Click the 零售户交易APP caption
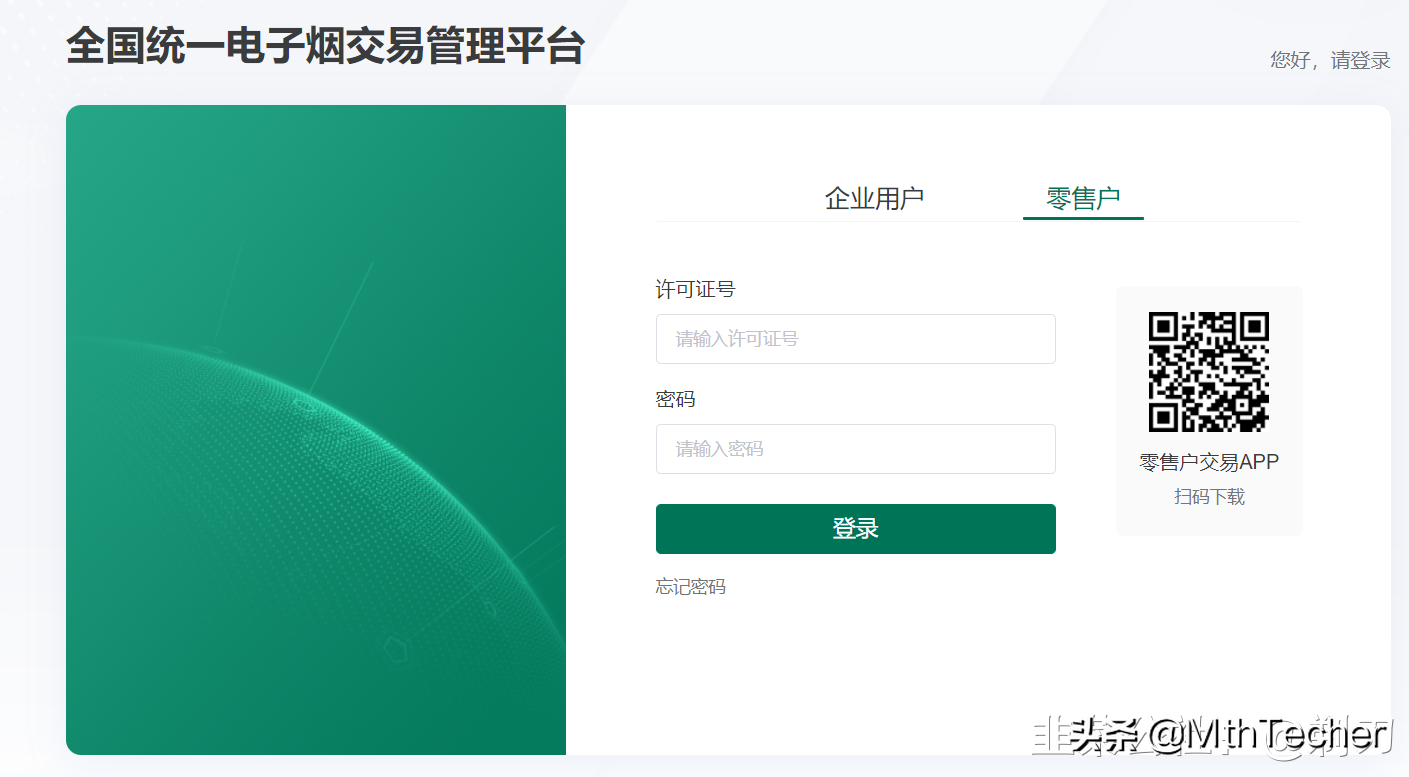Viewport: 1409px width, 777px height. pyautogui.click(x=1209, y=462)
